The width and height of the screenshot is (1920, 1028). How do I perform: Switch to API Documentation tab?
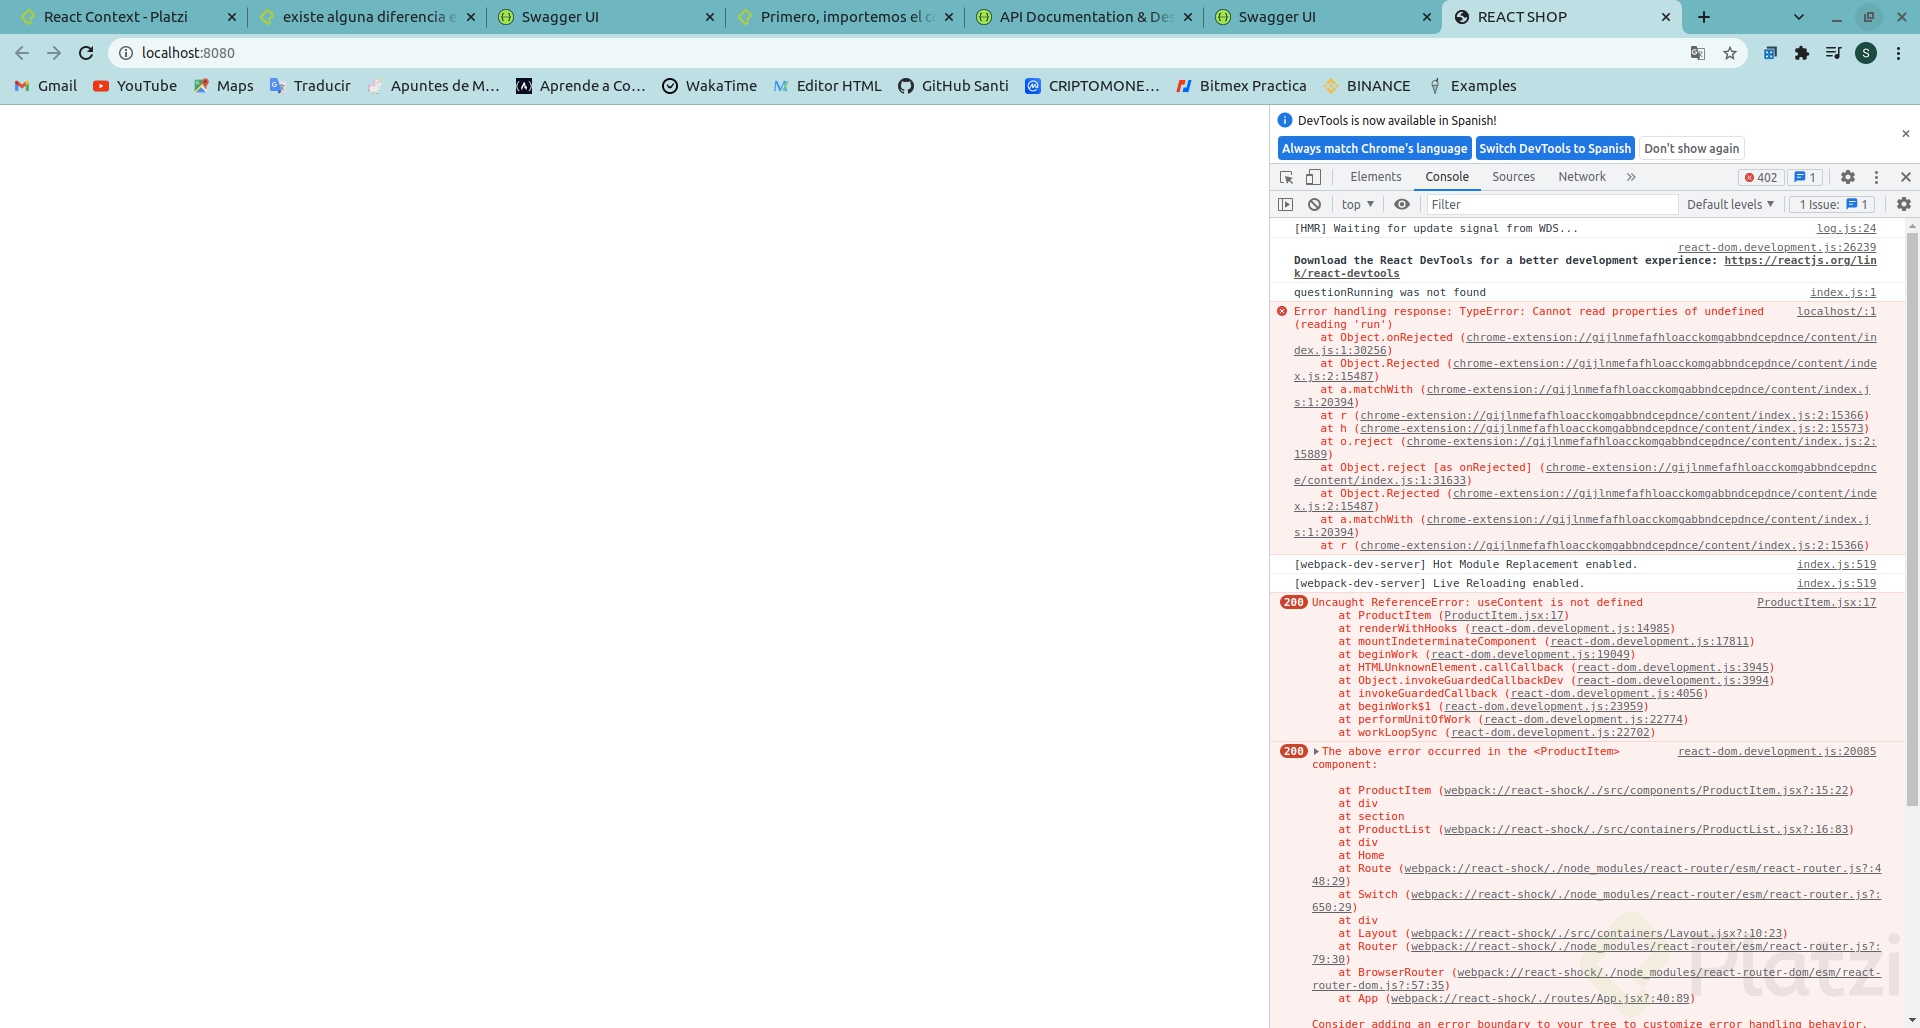(1085, 17)
